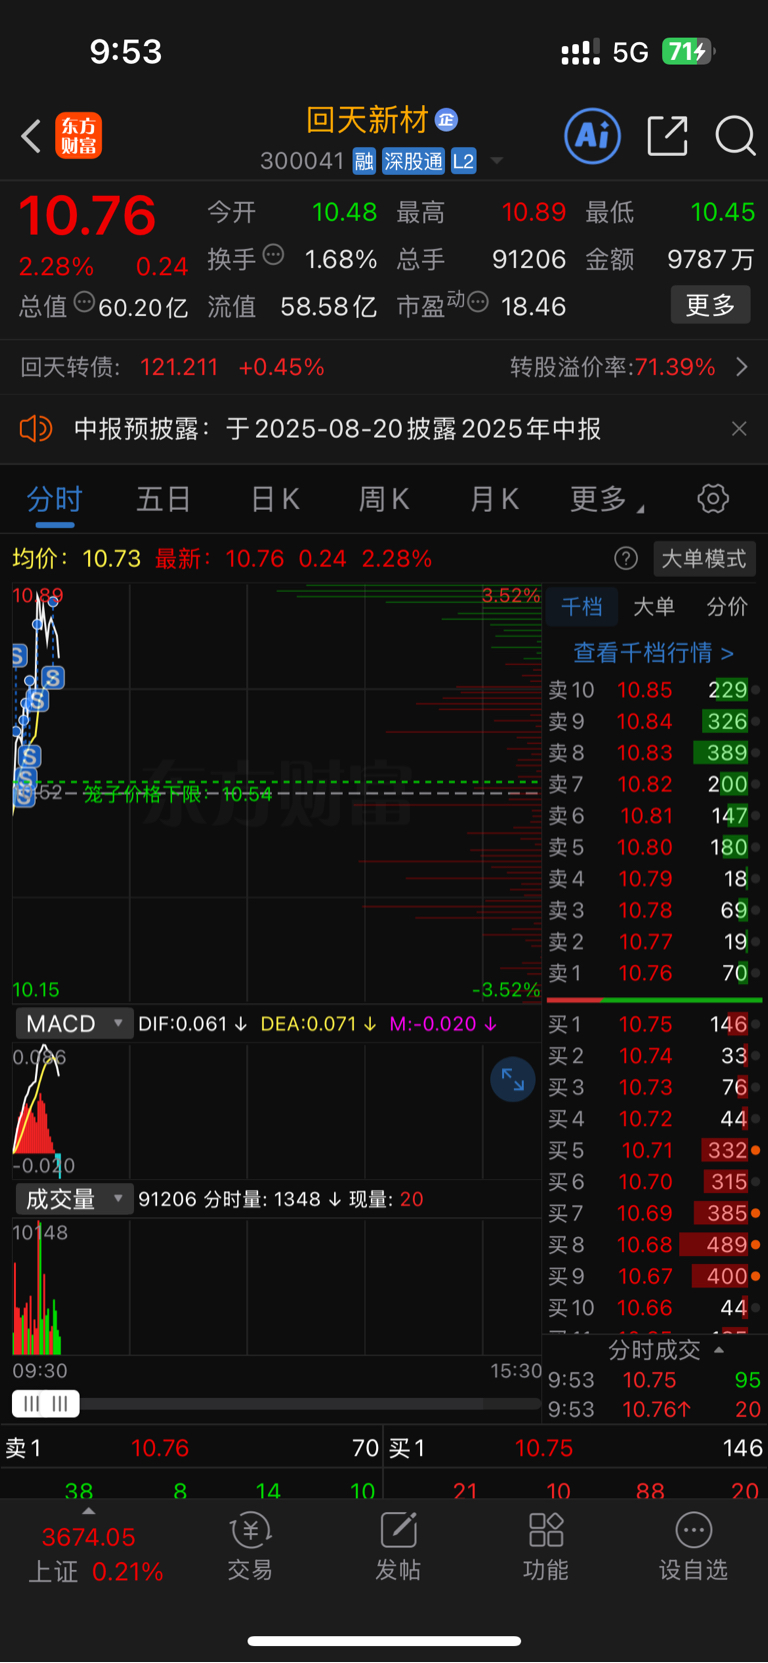Select the 买8 row at 10.68

tap(654, 1245)
